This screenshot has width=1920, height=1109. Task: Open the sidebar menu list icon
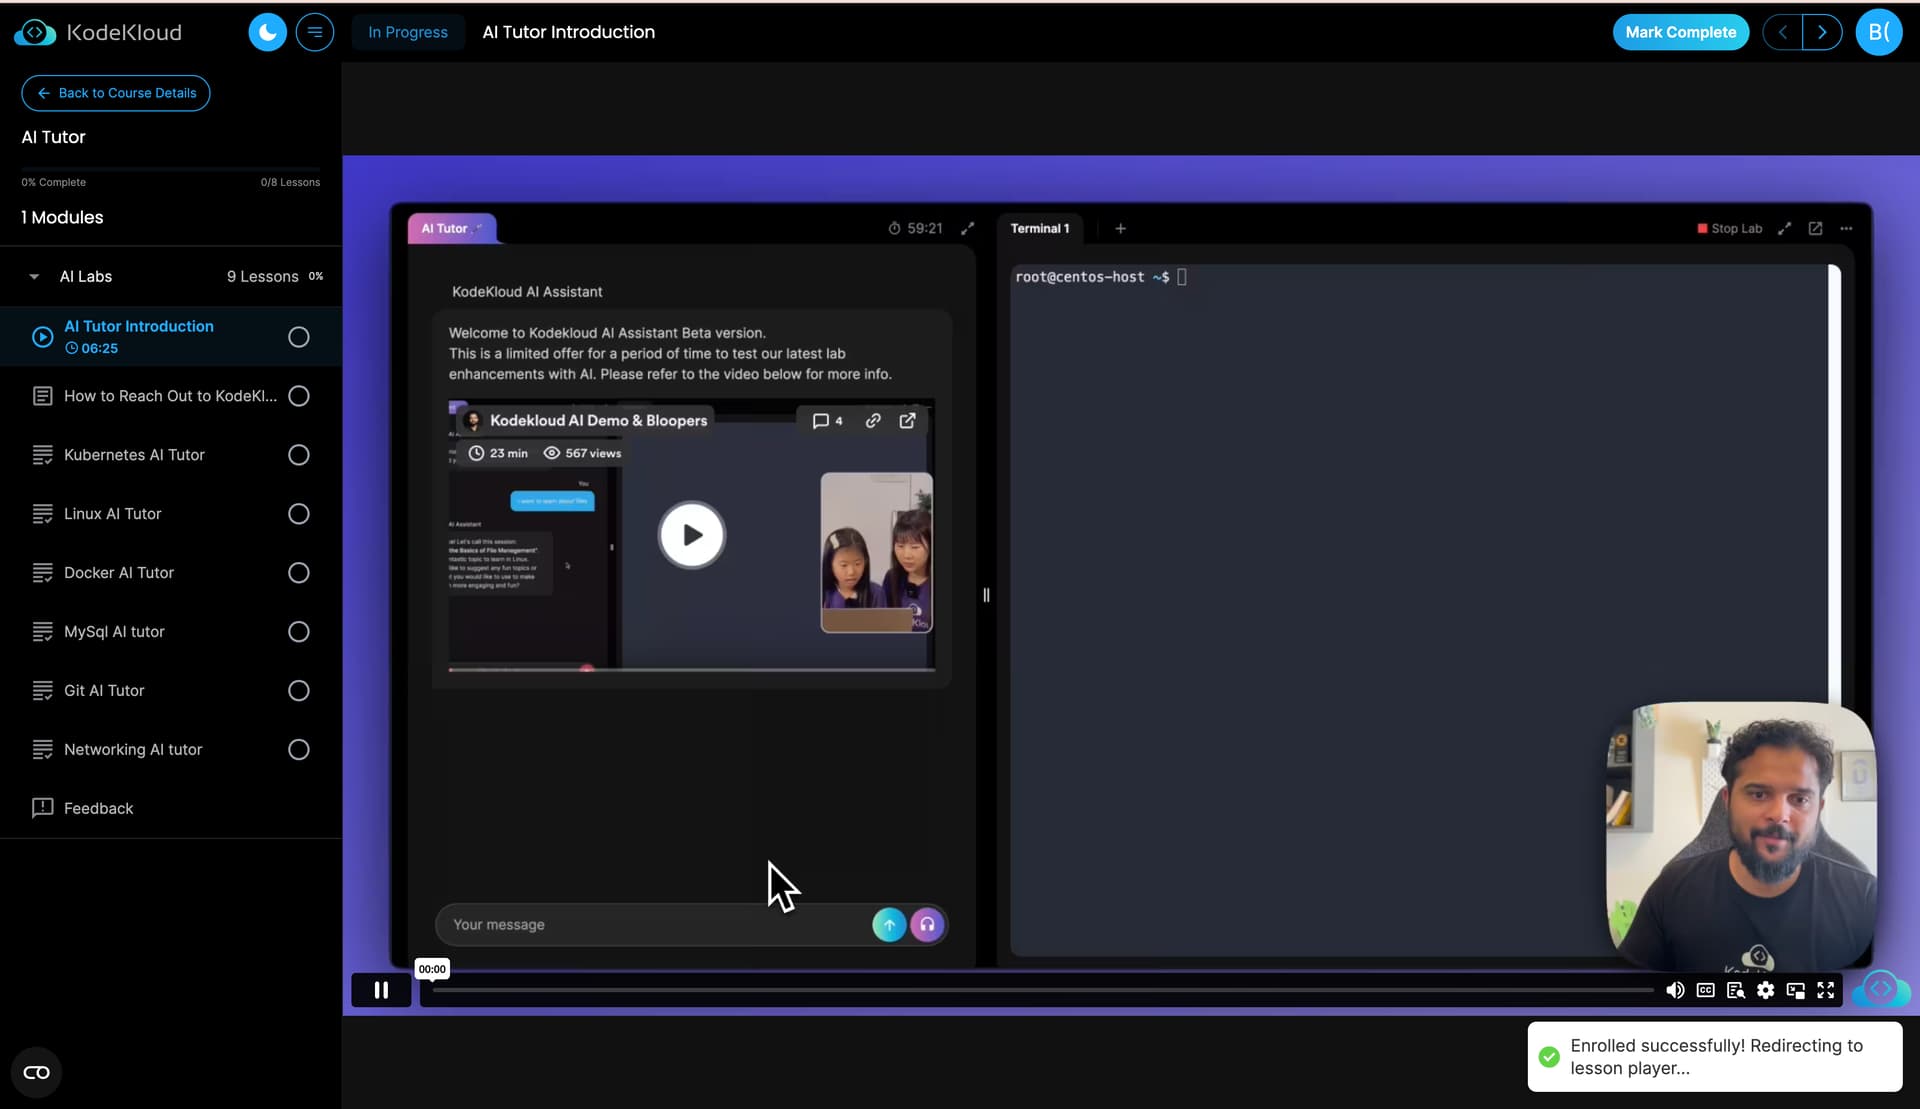pyautogui.click(x=315, y=32)
